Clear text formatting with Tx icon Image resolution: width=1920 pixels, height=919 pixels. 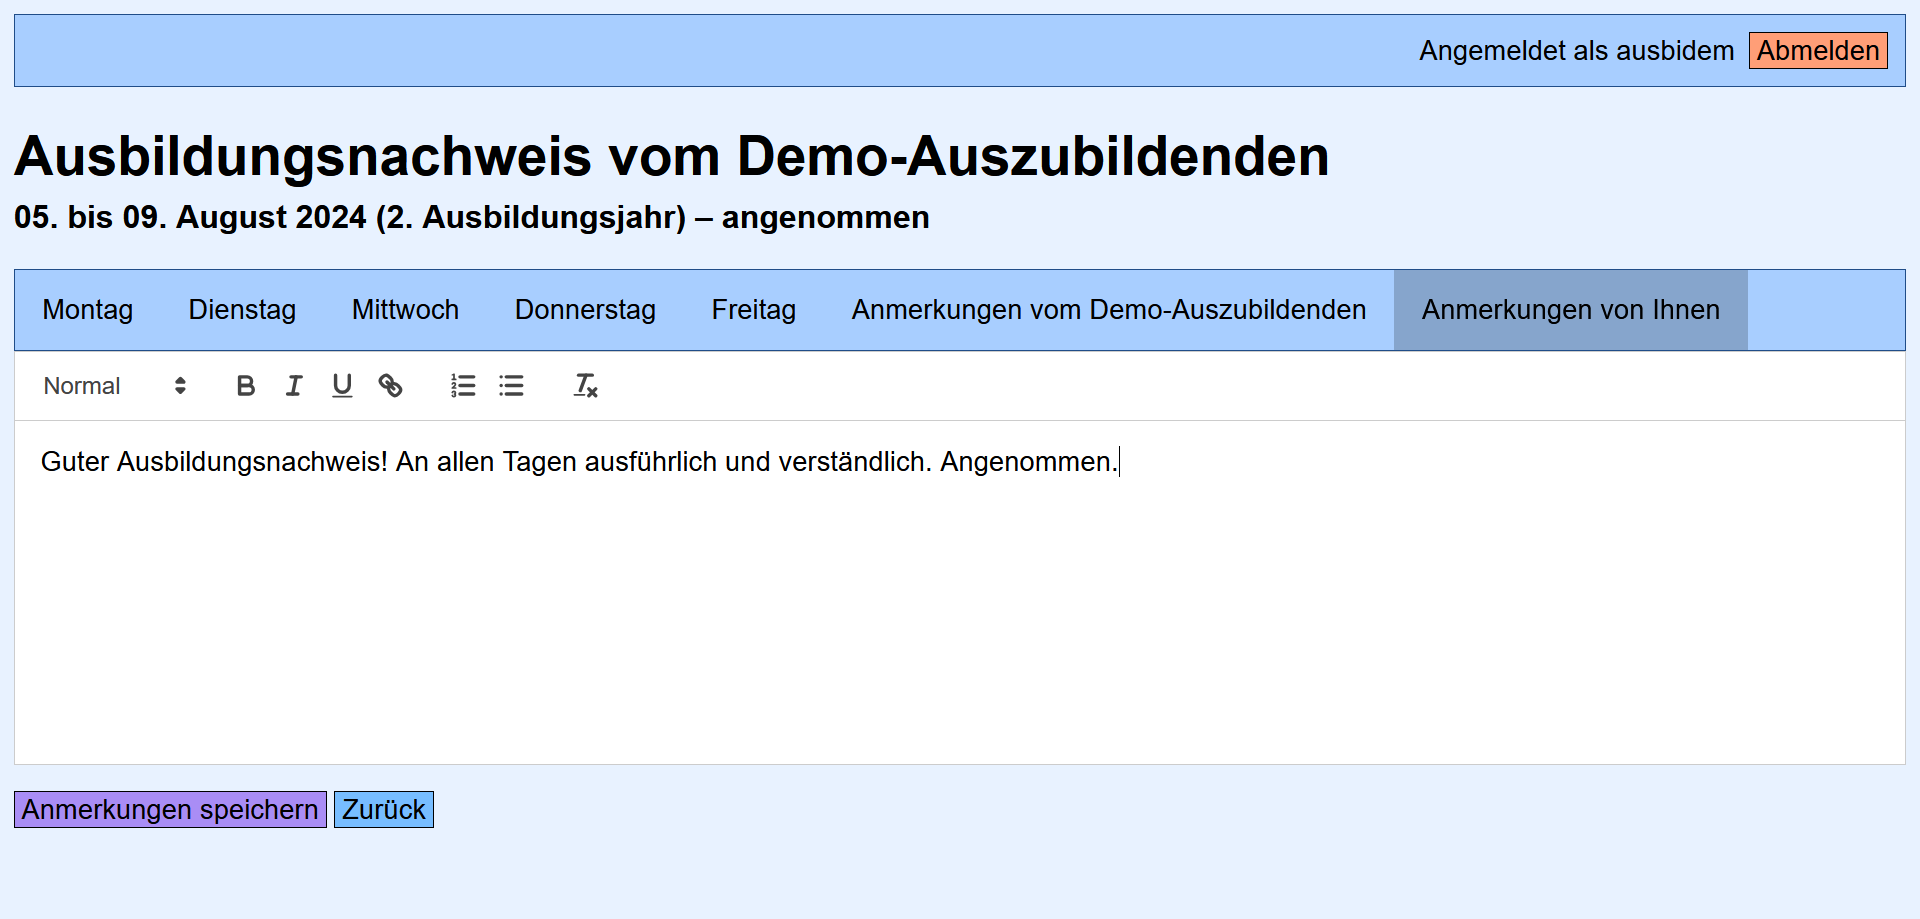(585, 386)
